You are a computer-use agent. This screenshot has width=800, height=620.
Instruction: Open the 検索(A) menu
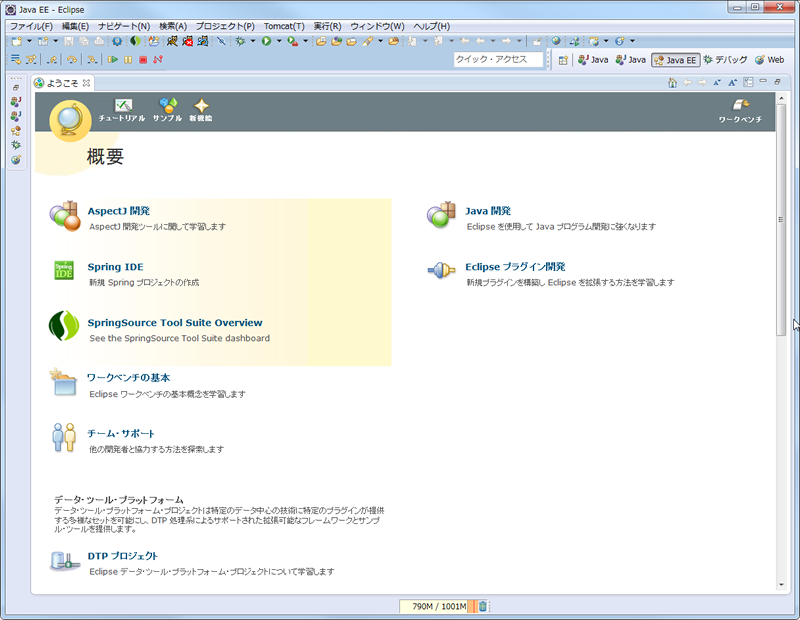(x=173, y=26)
